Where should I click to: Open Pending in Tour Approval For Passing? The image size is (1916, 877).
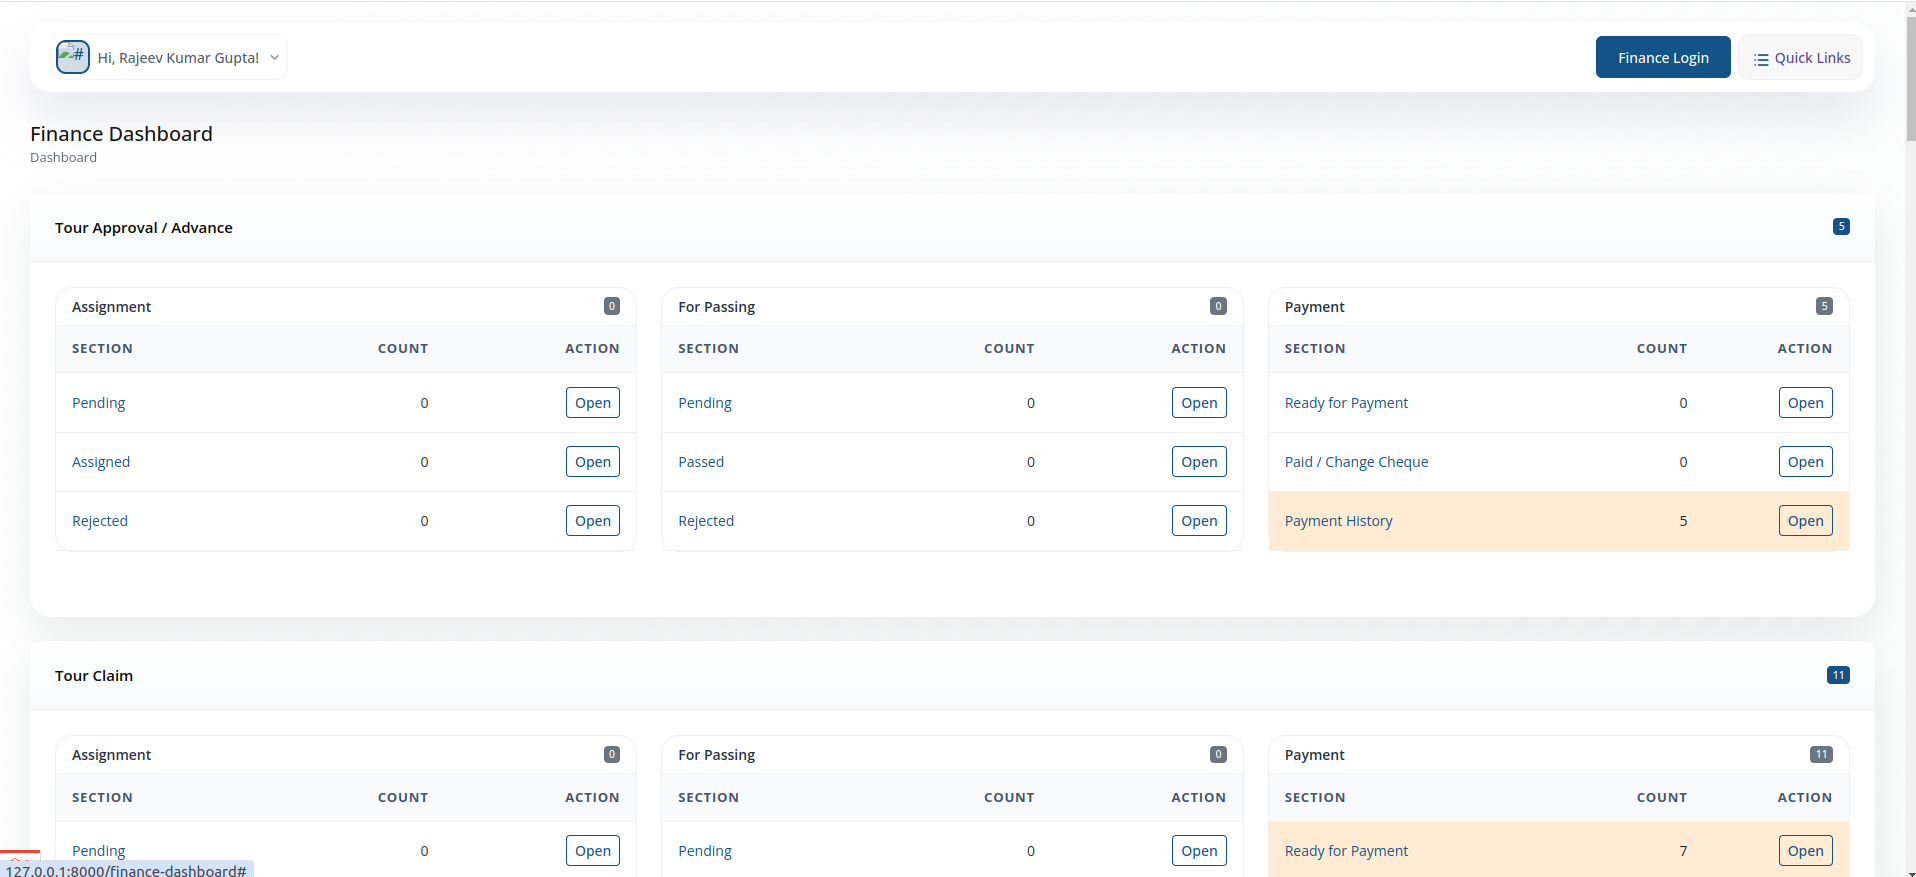[1199, 402]
